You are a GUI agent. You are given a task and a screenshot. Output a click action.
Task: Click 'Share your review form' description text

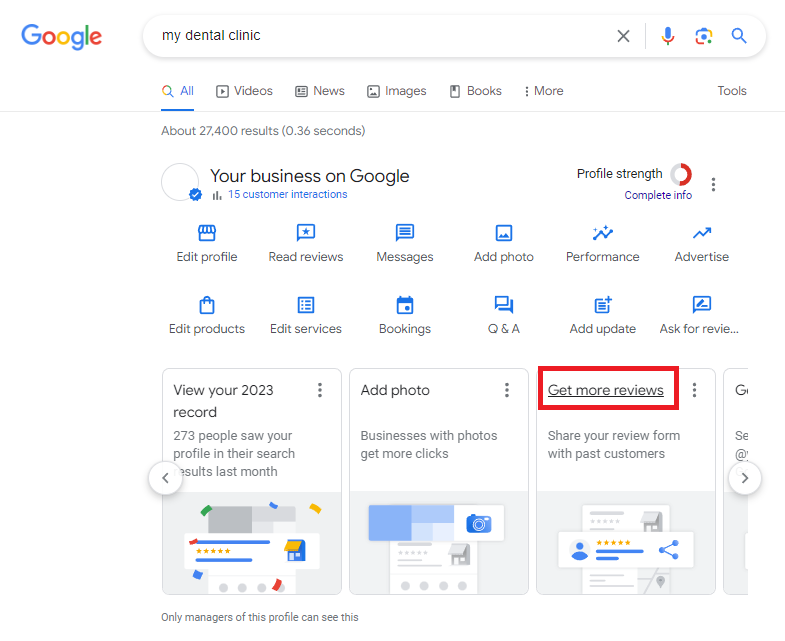pyautogui.click(x=614, y=445)
